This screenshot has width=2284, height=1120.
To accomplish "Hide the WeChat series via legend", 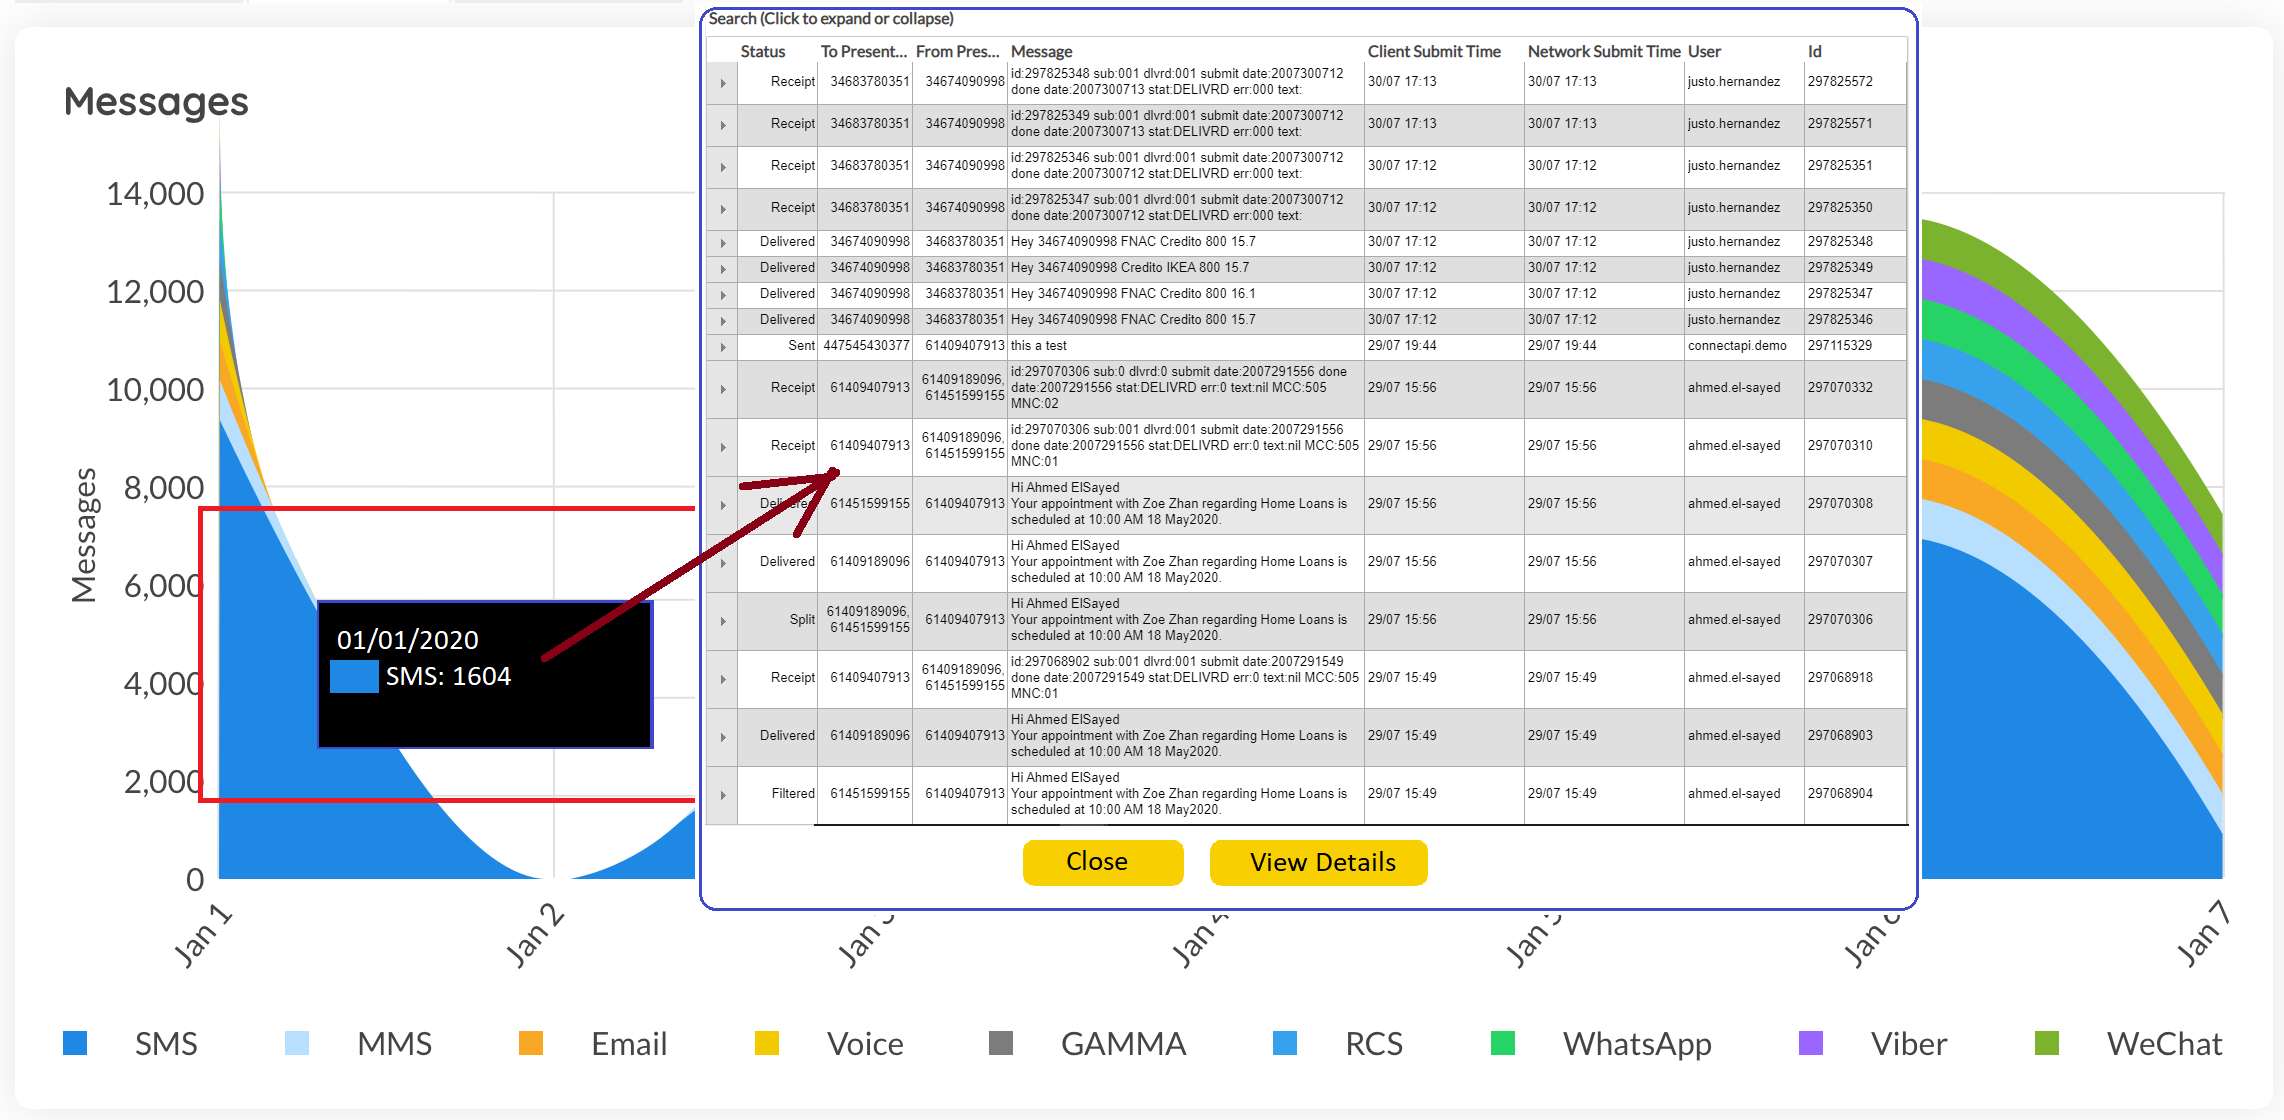I will [2047, 1043].
